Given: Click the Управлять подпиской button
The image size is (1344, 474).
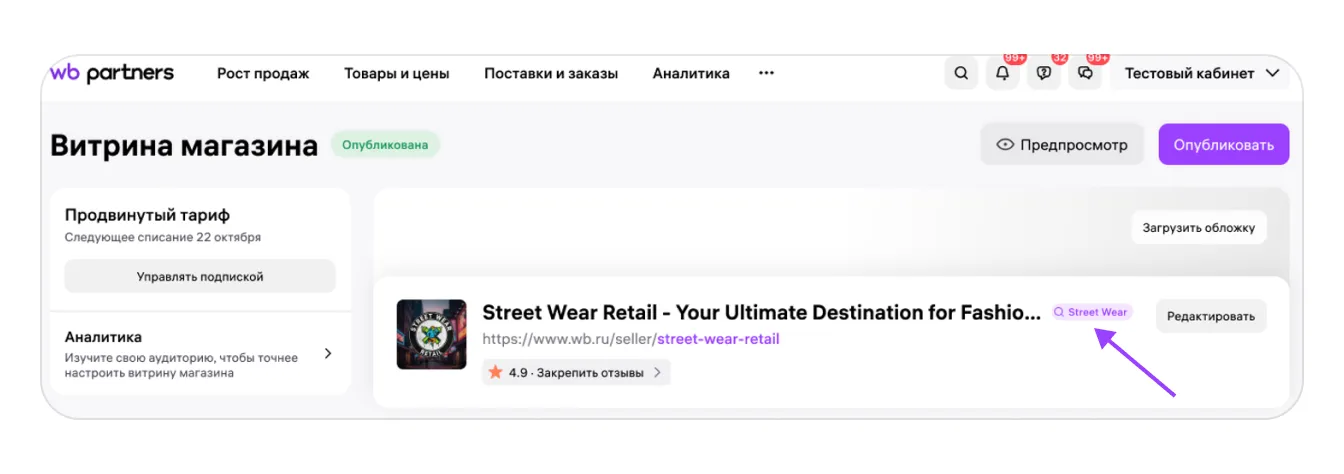Looking at the screenshot, I should coord(200,276).
